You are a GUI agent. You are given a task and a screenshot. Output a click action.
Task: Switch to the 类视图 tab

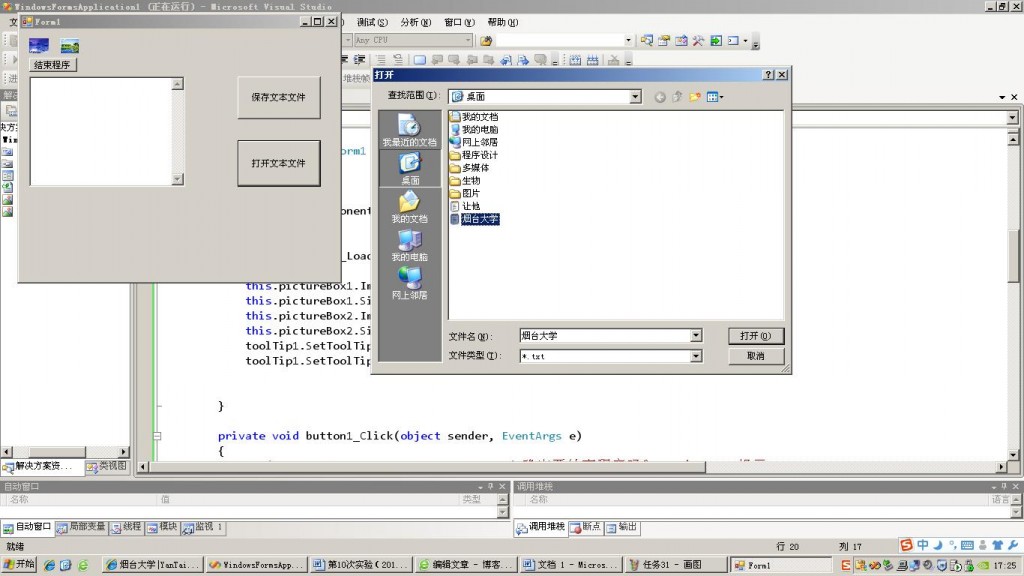107,466
